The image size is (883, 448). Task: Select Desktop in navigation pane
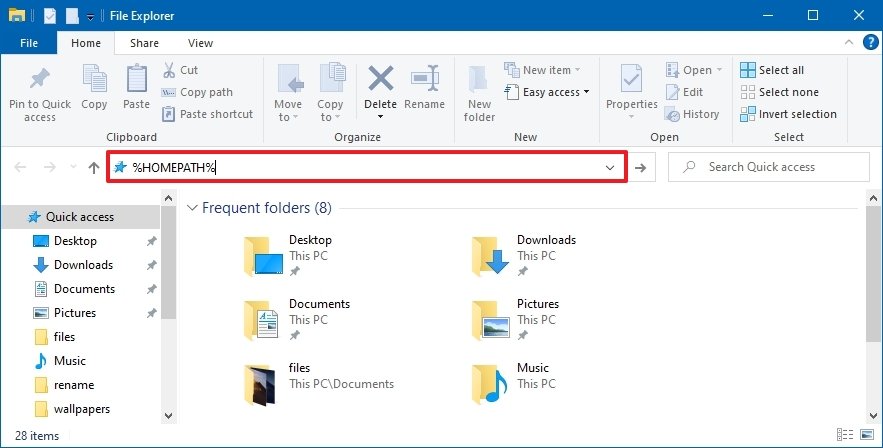(x=75, y=241)
